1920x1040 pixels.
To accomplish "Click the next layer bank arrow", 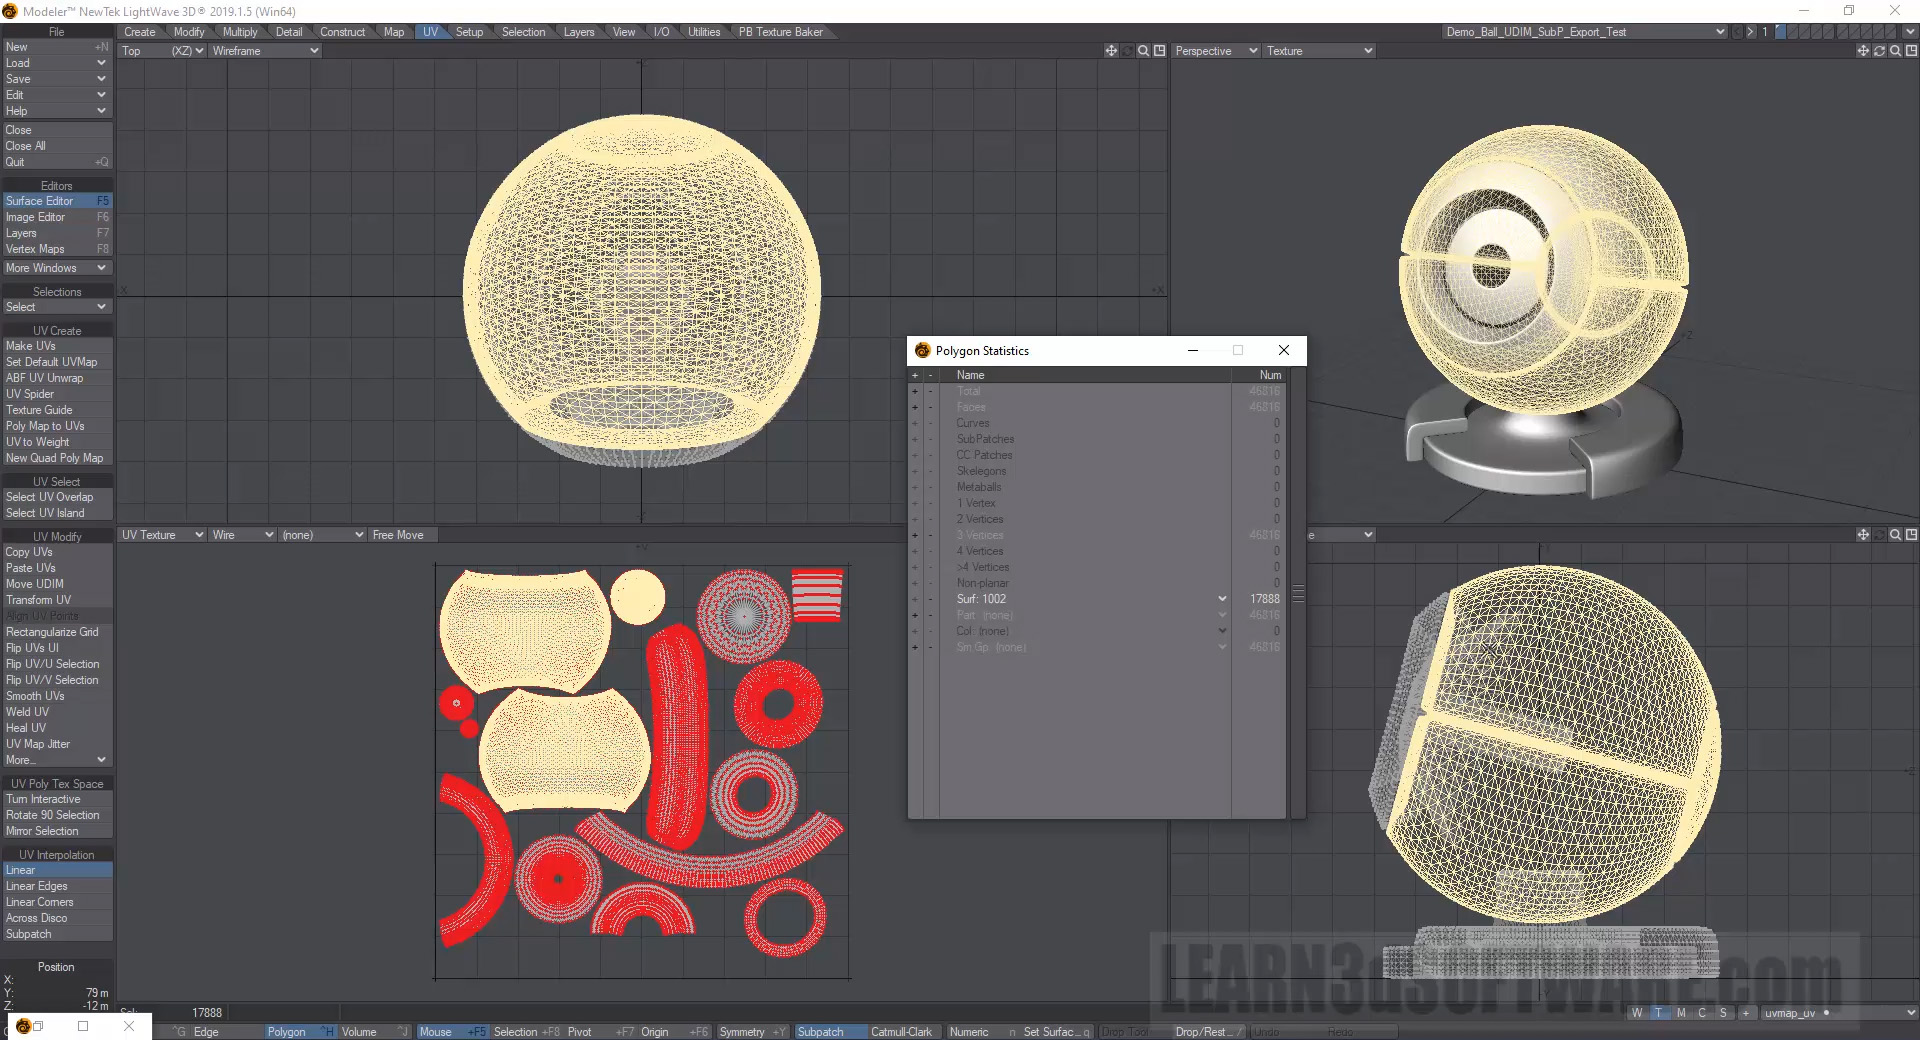I will point(1750,32).
